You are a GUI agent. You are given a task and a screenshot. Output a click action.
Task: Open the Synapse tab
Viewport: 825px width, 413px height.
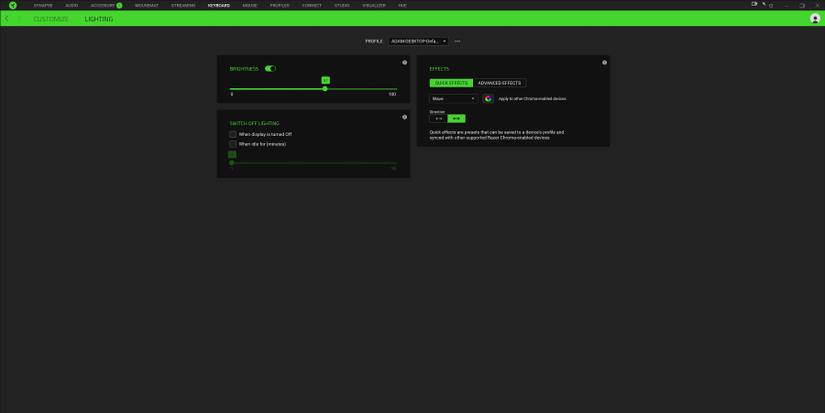pos(43,5)
